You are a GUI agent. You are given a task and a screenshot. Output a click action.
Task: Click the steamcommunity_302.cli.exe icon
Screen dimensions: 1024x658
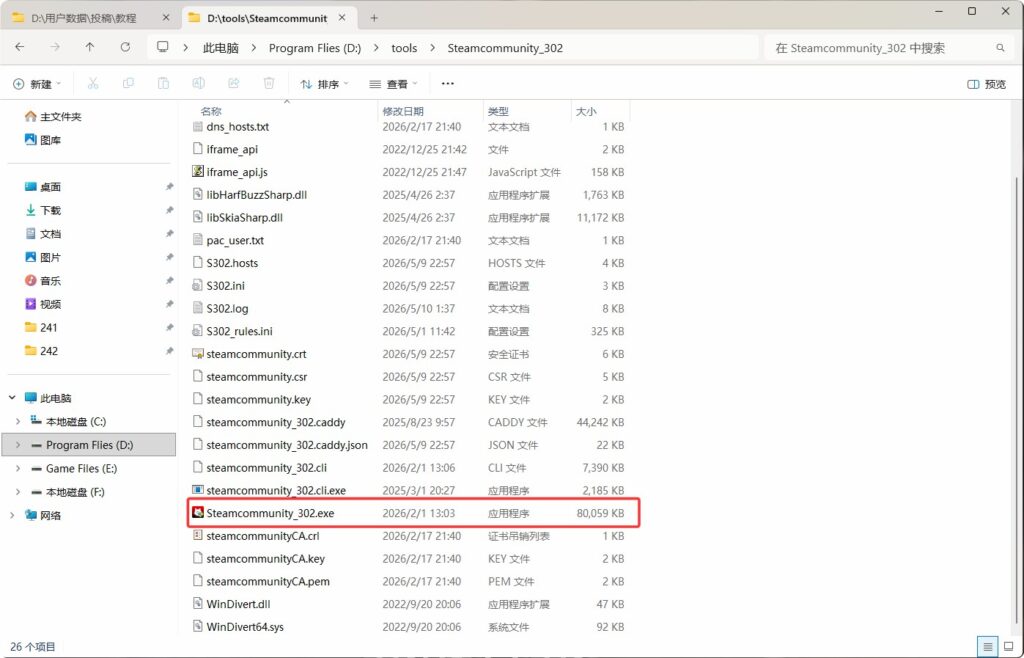pos(198,490)
